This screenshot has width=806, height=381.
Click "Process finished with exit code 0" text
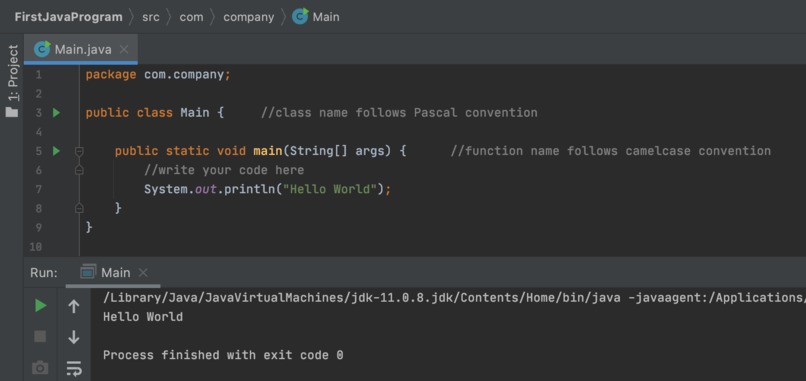point(223,355)
